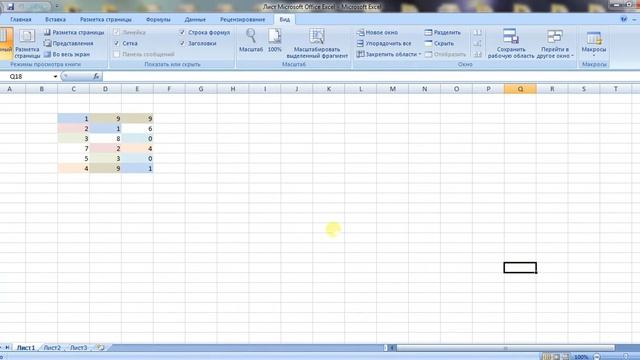Open a Новое окно
This screenshot has width=640, height=360.
pos(378,32)
